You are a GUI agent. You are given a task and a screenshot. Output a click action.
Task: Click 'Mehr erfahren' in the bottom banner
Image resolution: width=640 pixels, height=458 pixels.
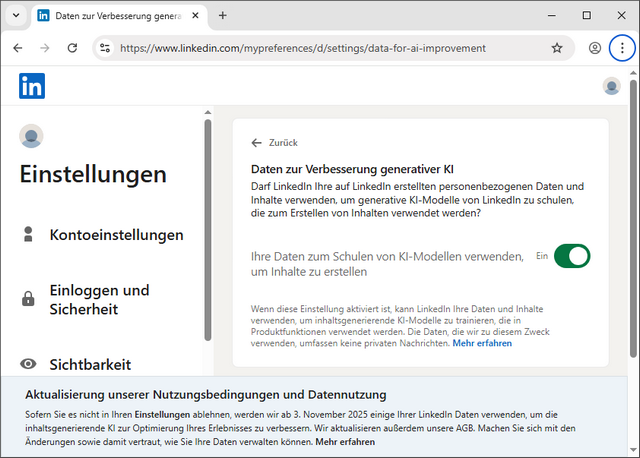(345, 442)
